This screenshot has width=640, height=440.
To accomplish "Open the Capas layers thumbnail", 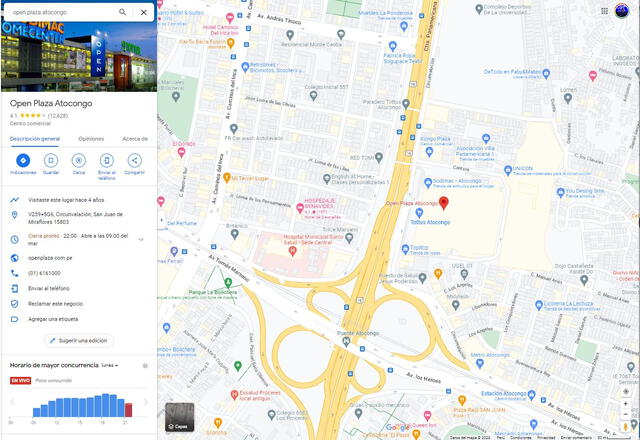I will point(180,417).
